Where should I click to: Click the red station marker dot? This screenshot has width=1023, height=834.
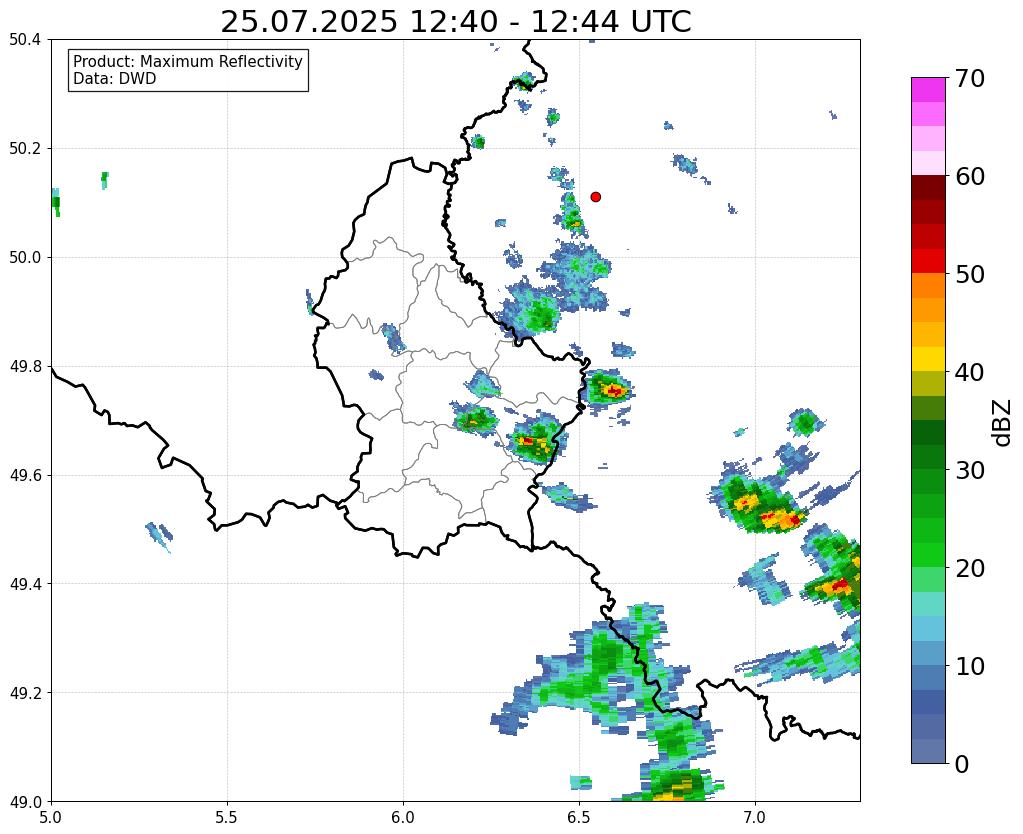pyautogui.click(x=596, y=196)
